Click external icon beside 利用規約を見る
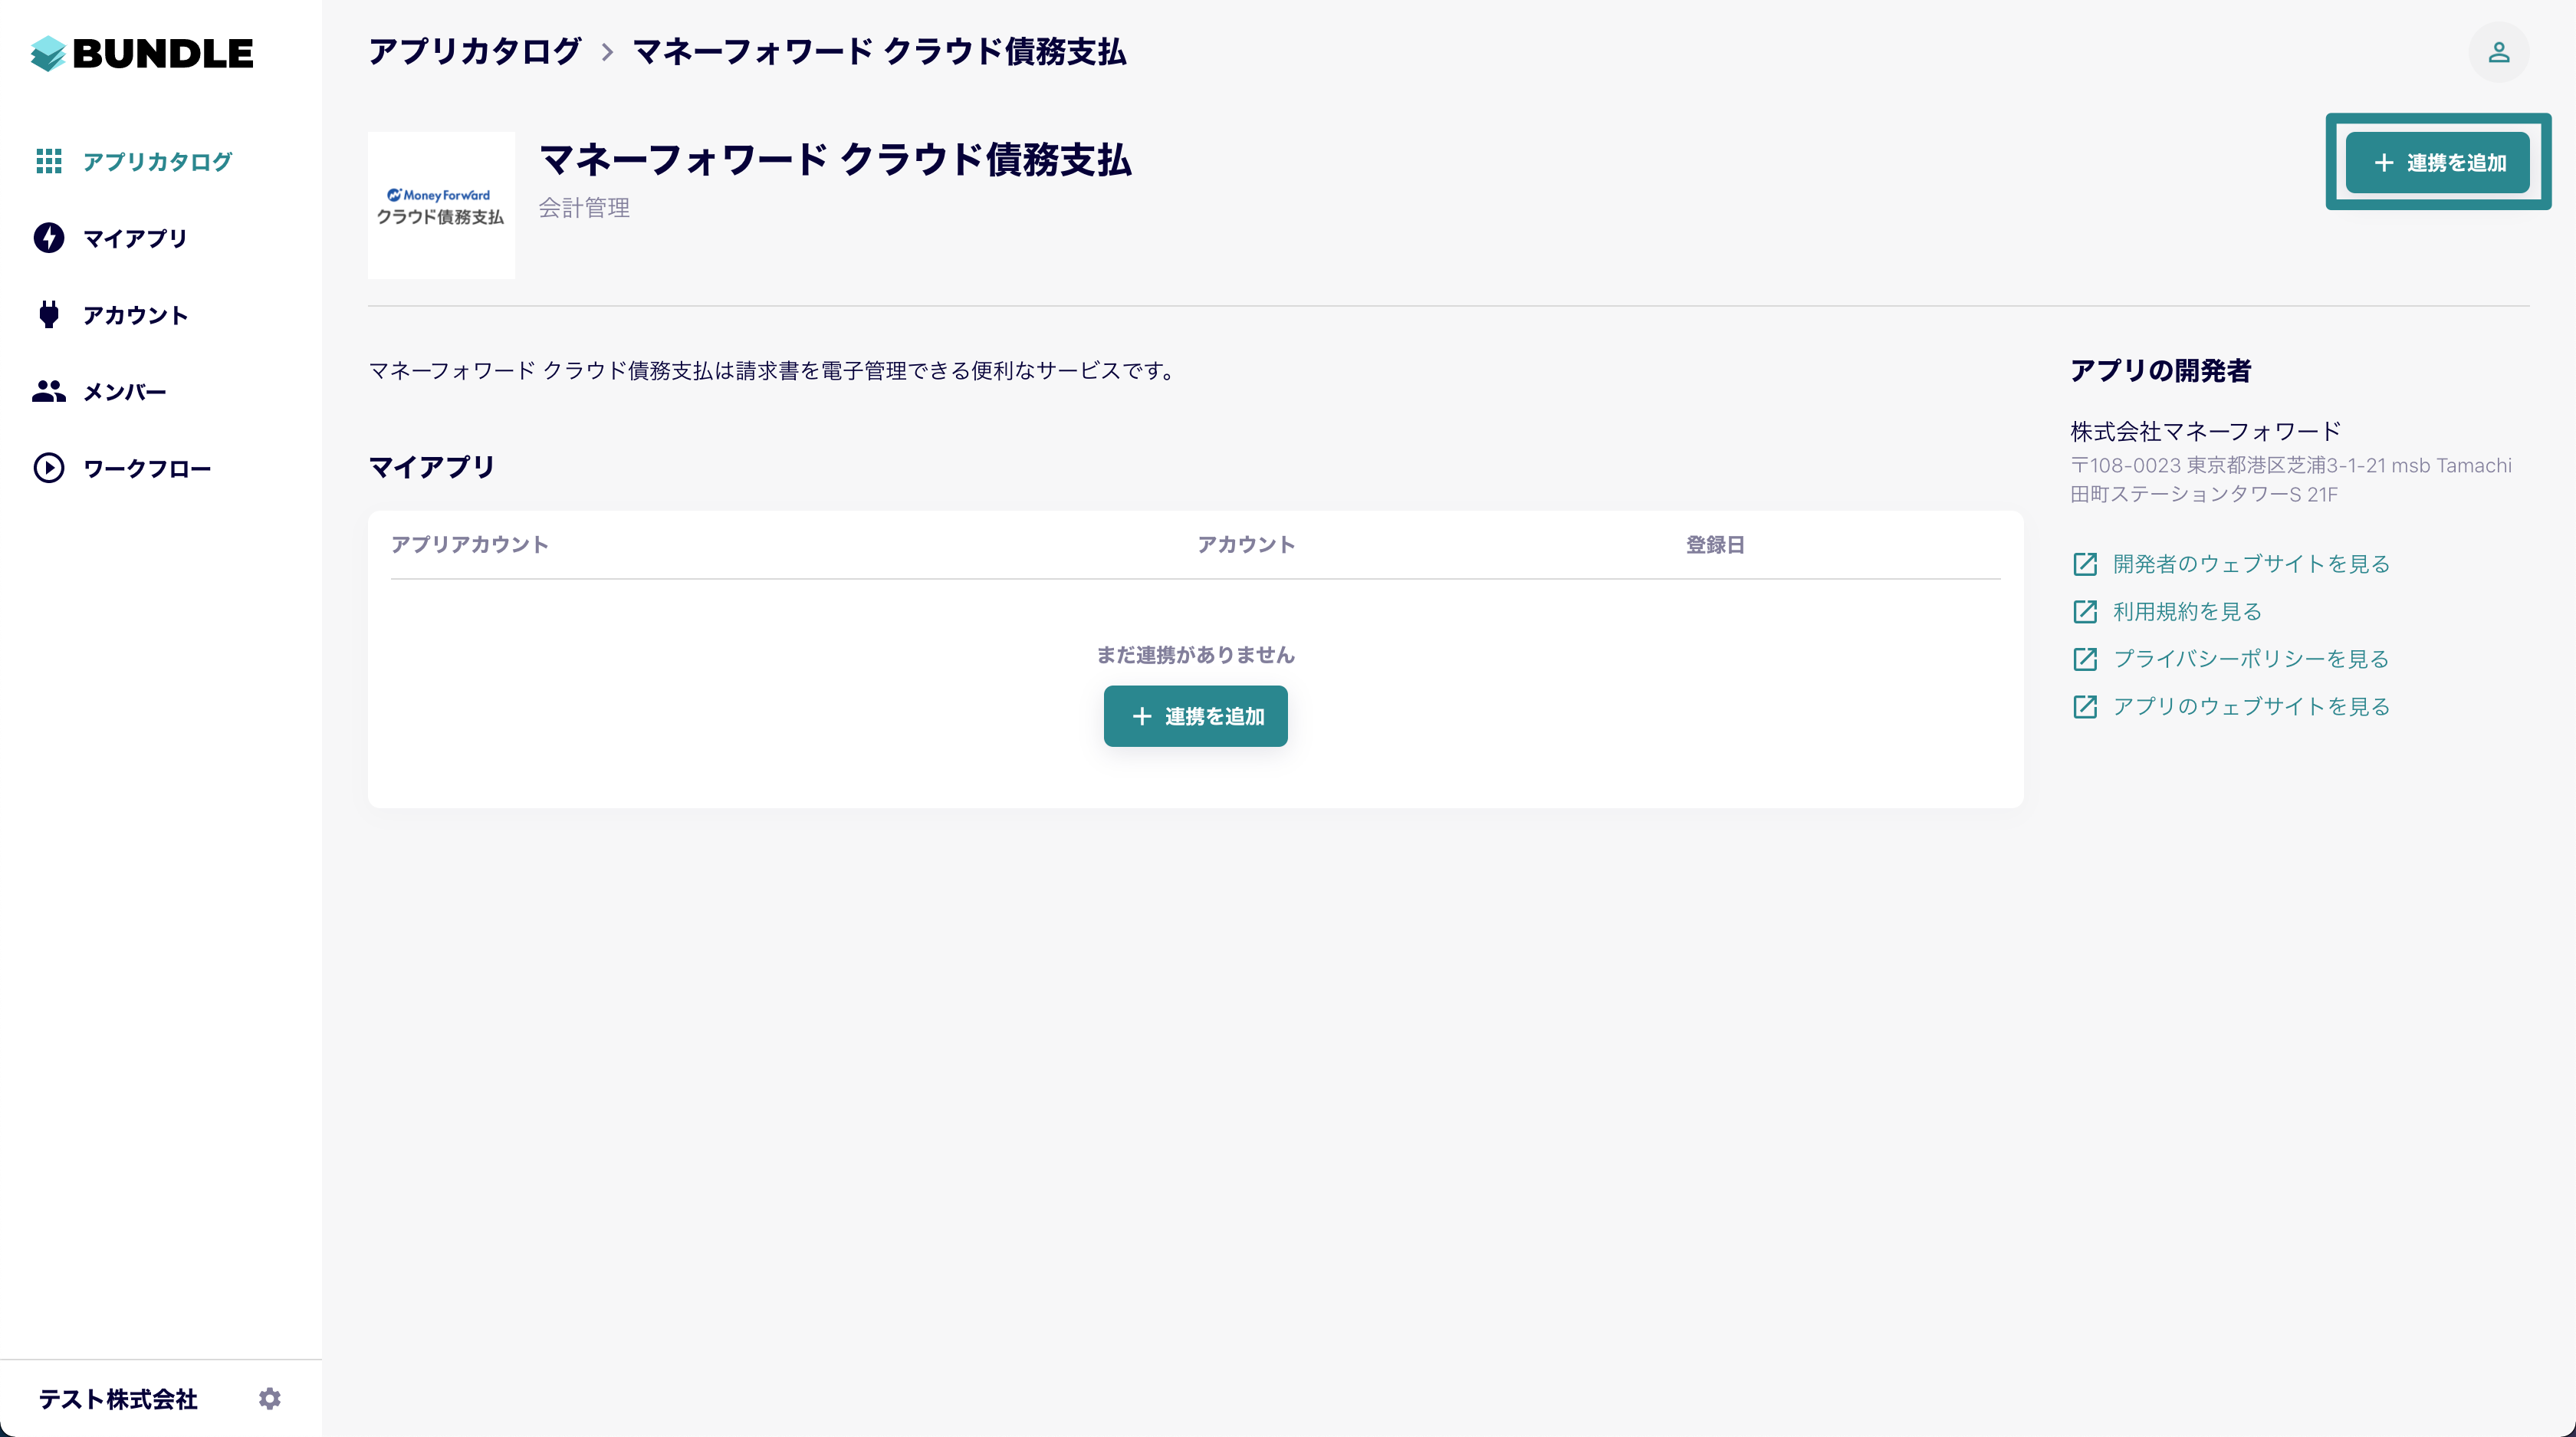The height and width of the screenshot is (1437, 2576). click(2085, 611)
